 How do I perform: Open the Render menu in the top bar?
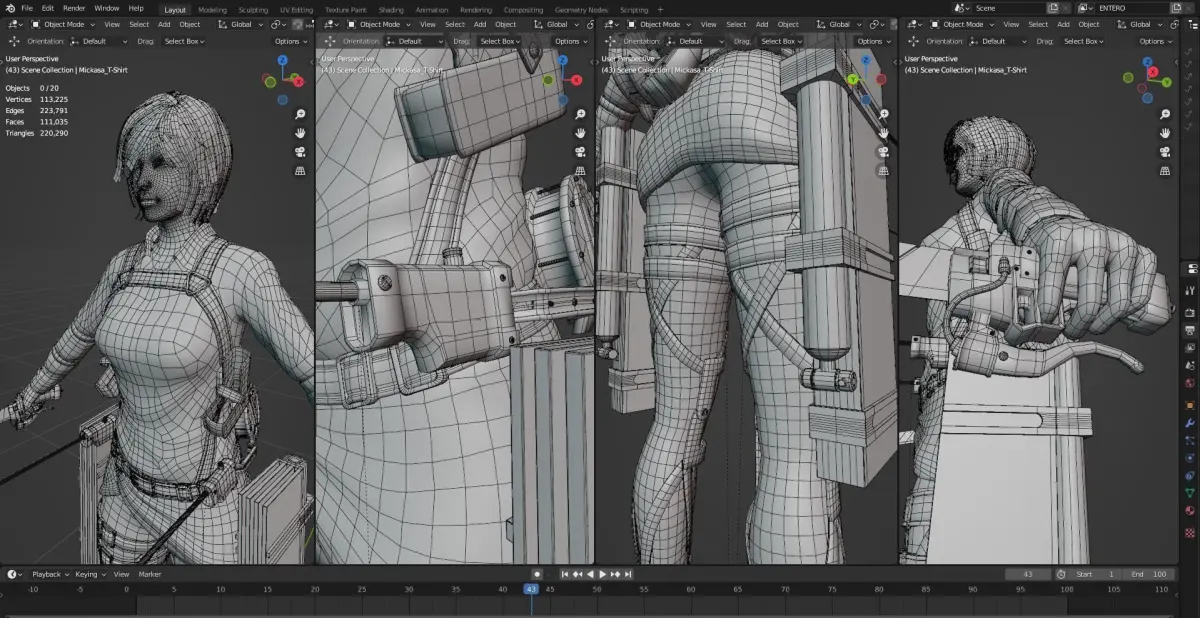click(74, 8)
